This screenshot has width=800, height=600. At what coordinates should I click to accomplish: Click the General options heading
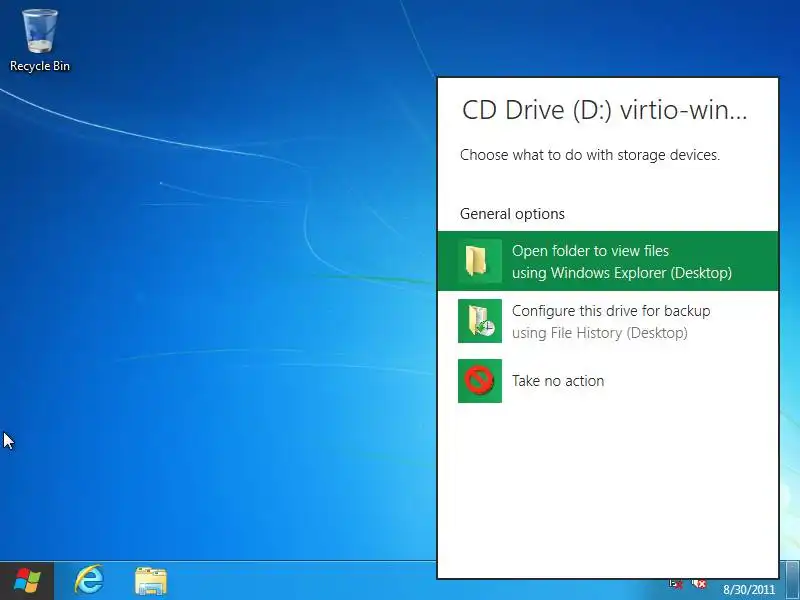512,214
